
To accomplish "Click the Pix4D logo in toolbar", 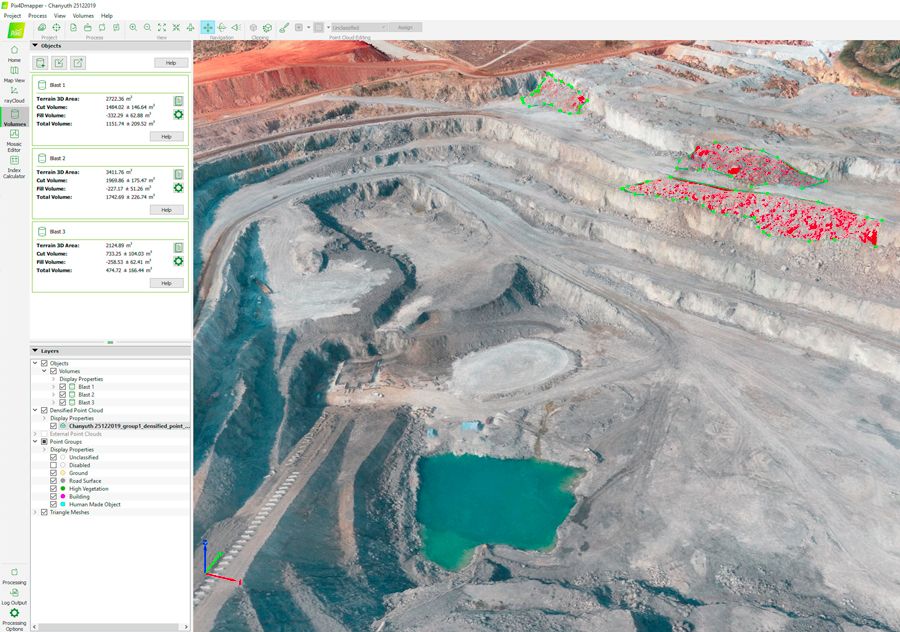I will click(x=15, y=30).
